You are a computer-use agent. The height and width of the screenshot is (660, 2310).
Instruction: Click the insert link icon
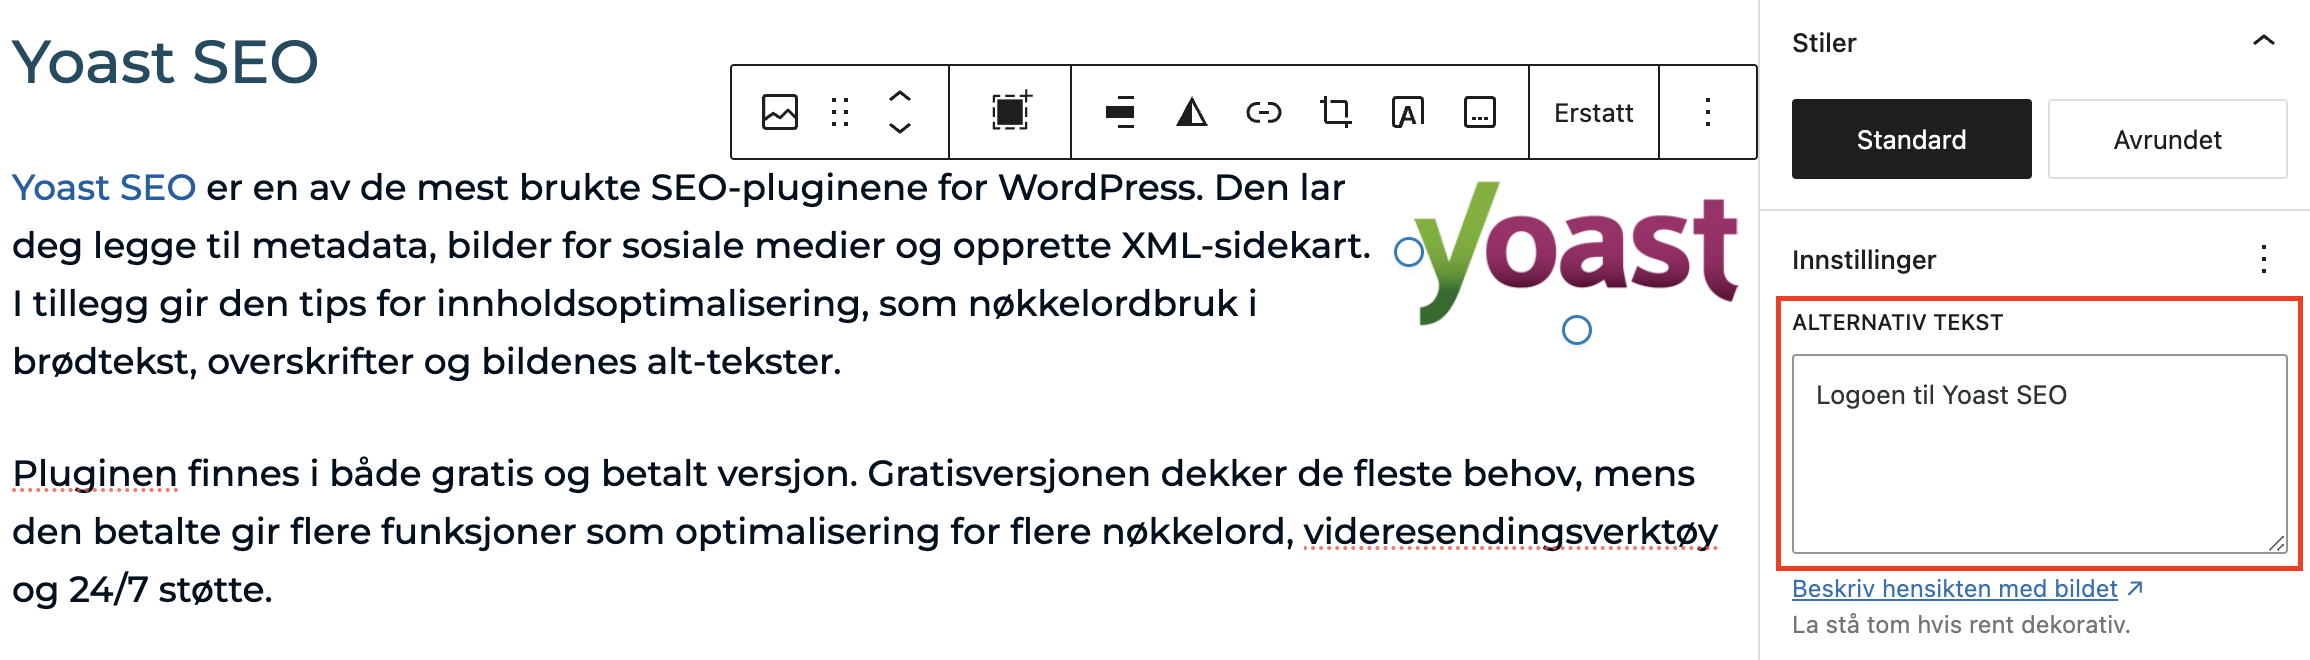(x=1264, y=112)
